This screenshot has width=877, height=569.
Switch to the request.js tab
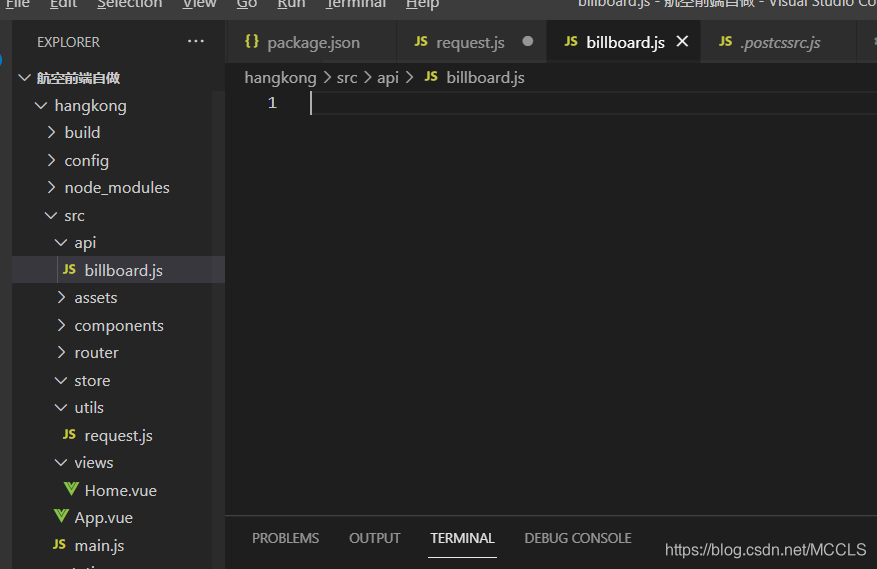(471, 42)
